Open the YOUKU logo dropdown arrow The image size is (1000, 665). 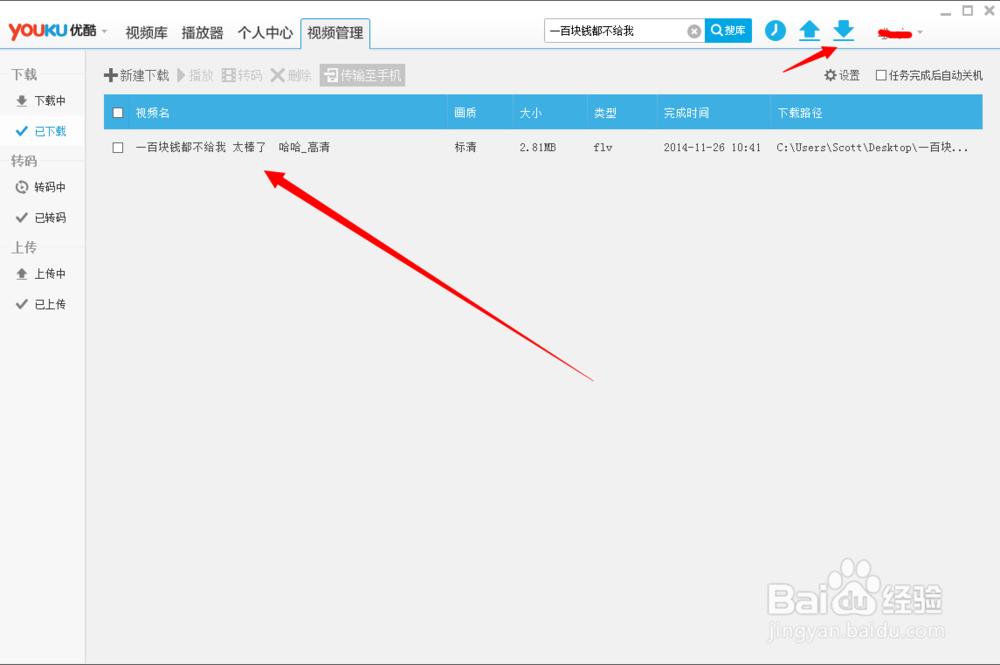tap(104, 30)
